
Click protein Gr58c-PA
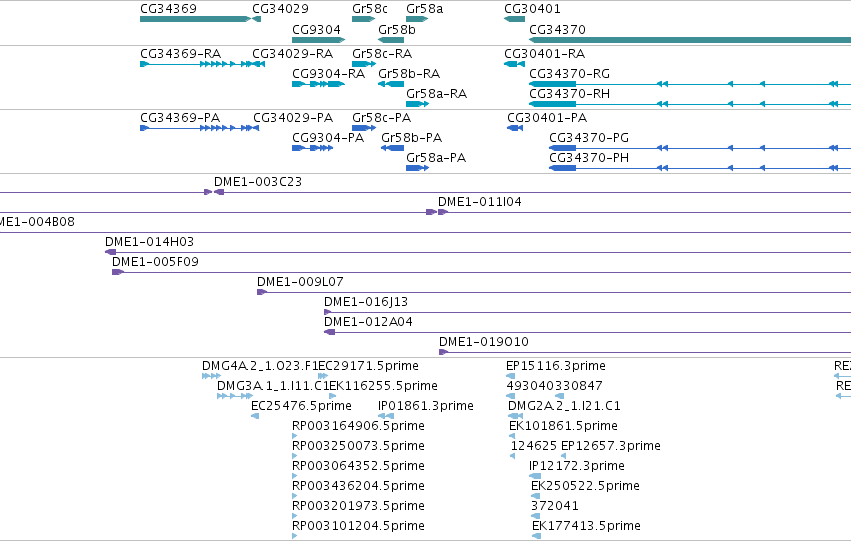pyautogui.click(x=364, y=128)
